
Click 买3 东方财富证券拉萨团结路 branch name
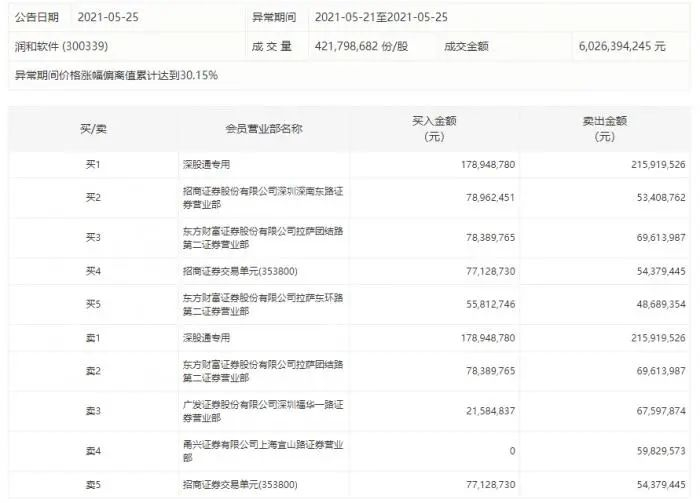pyautogui.click(x=263, y=237)
